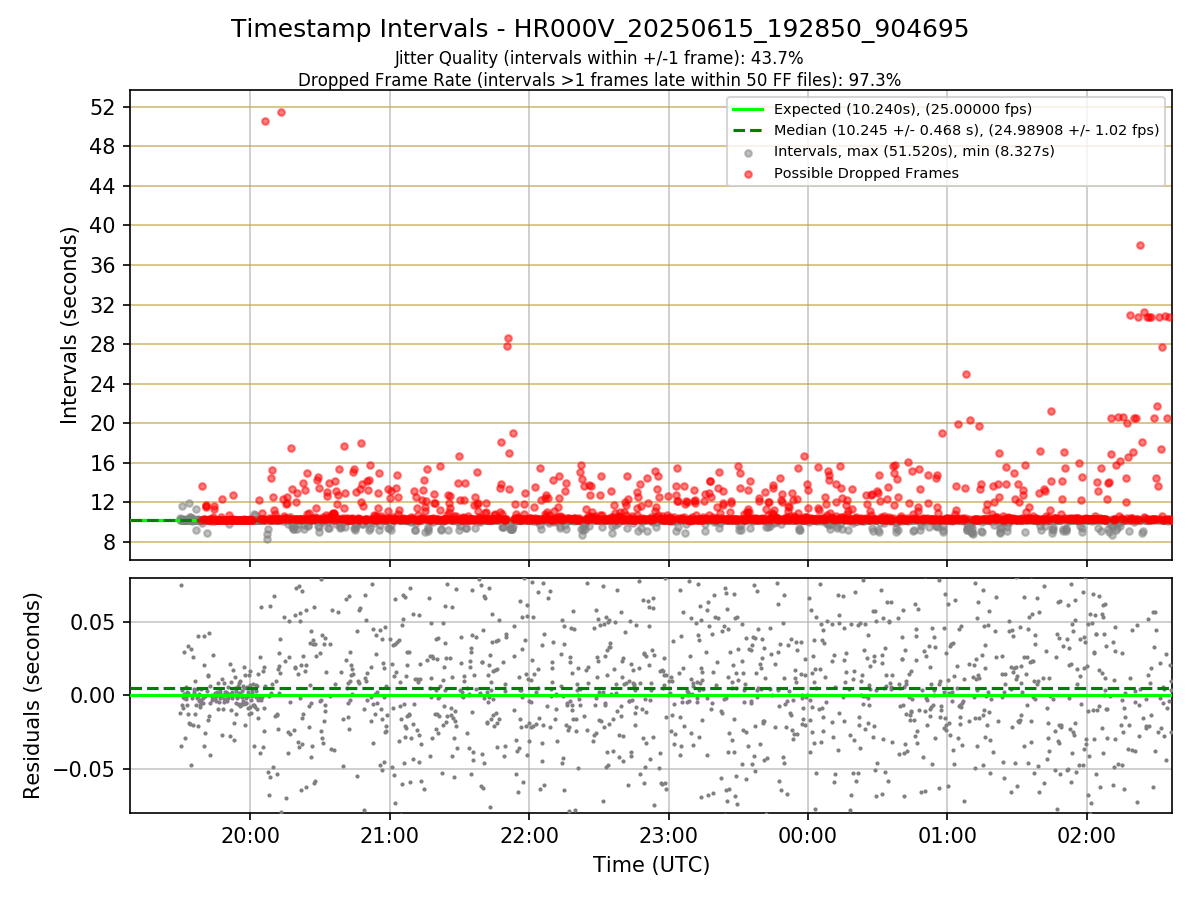Screen dimensions: 1200x900
Task: Click the '12' y-axis tick label
Action: coord(104,502)
